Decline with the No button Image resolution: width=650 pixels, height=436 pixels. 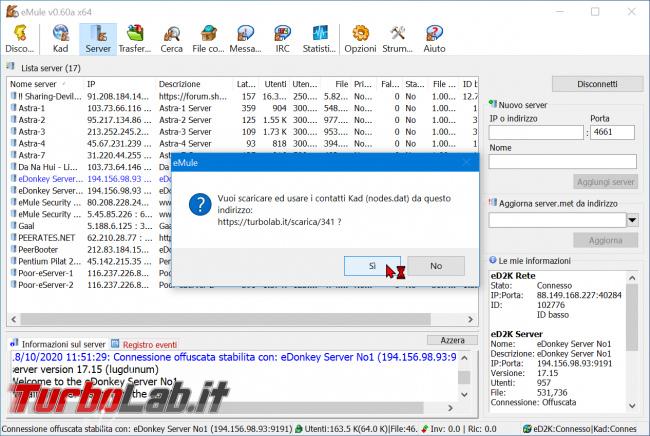click(436, 266)
